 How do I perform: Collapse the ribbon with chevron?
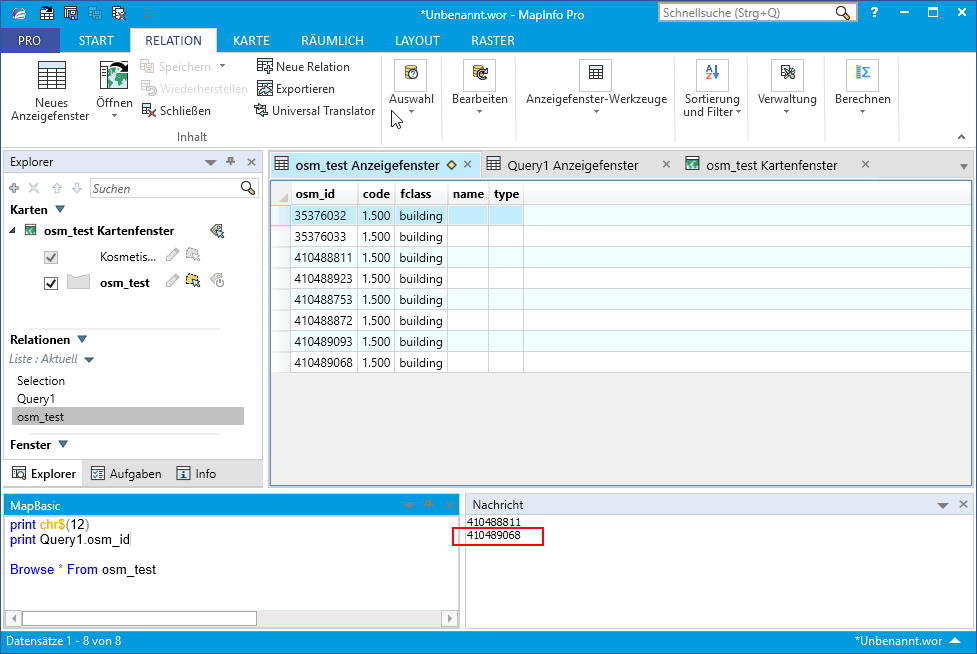coord(961,136)
